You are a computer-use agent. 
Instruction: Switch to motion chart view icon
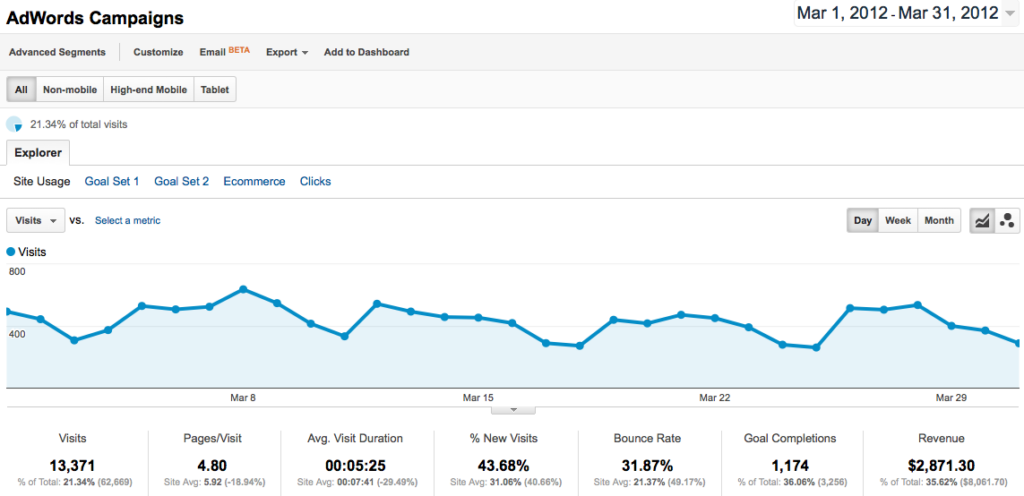[x=1007, y=221]
